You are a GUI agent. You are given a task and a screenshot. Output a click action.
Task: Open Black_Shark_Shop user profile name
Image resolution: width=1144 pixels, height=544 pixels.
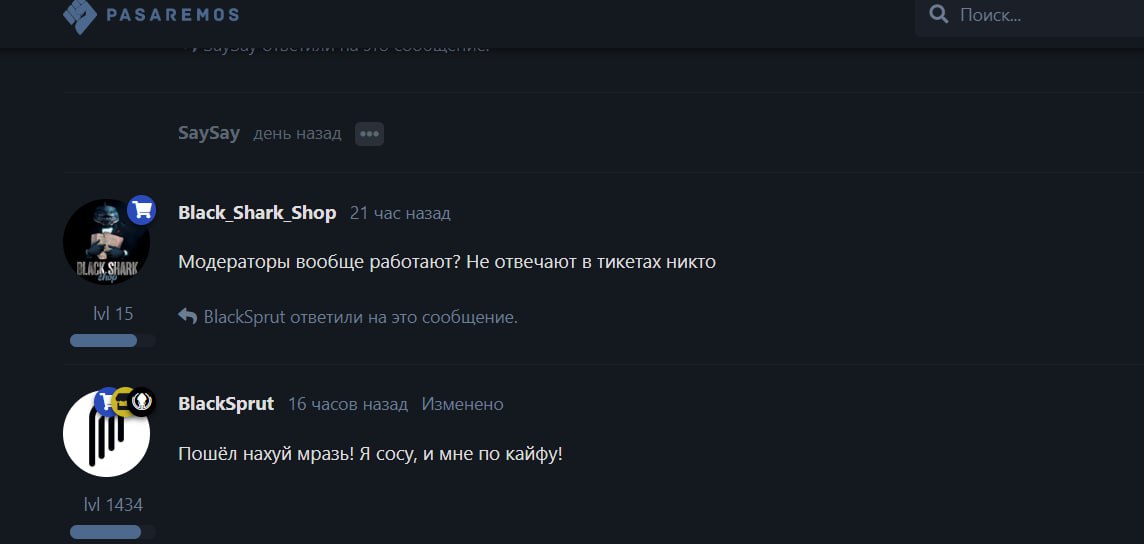257,213
